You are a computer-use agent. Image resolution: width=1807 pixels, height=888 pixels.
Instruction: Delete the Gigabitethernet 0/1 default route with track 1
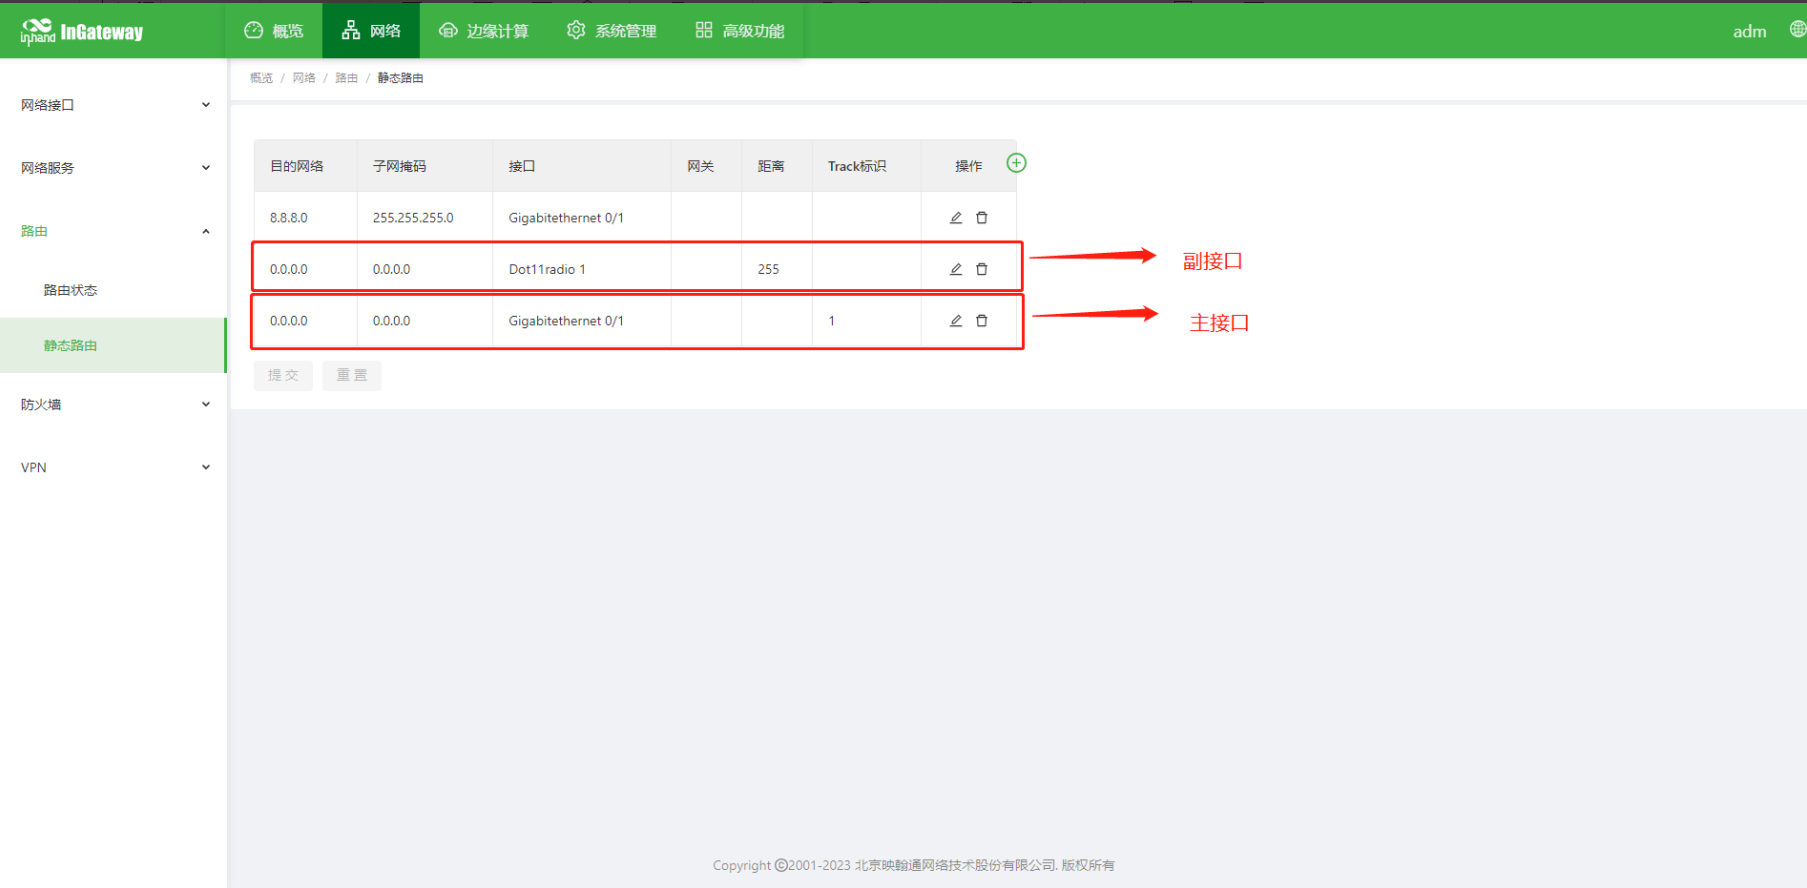click(982, 321)
